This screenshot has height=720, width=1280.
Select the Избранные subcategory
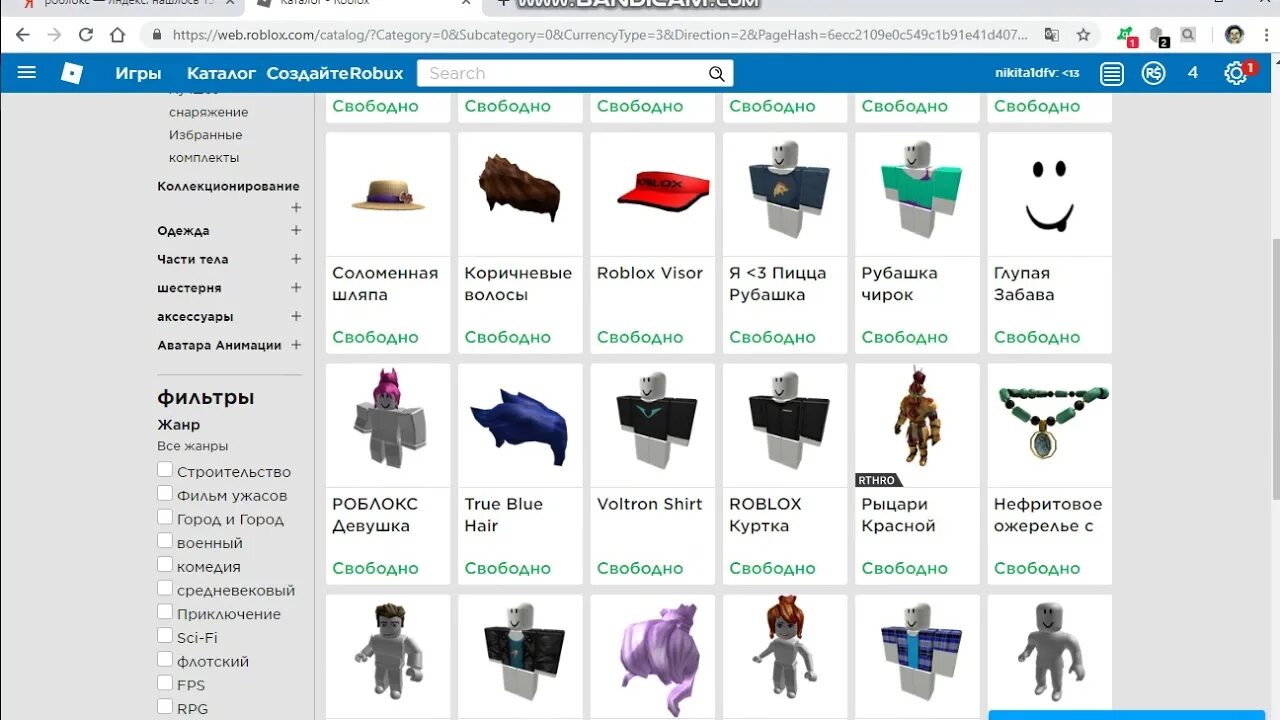(205, 135)
